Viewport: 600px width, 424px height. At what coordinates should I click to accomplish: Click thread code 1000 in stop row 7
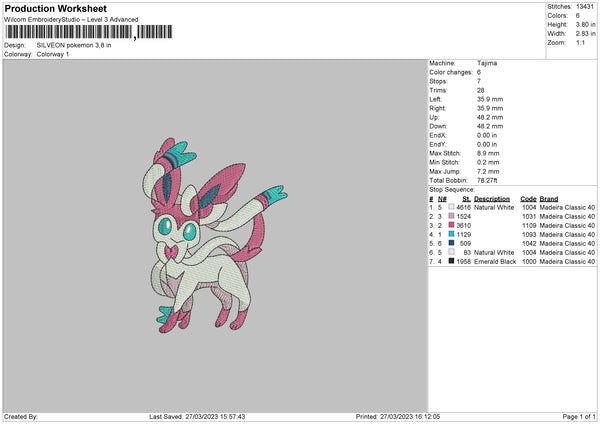529,262
